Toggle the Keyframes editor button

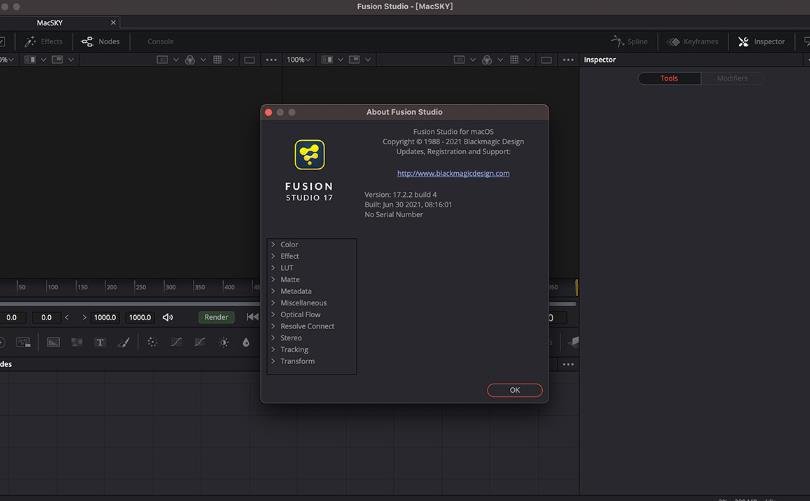point(693,41)
